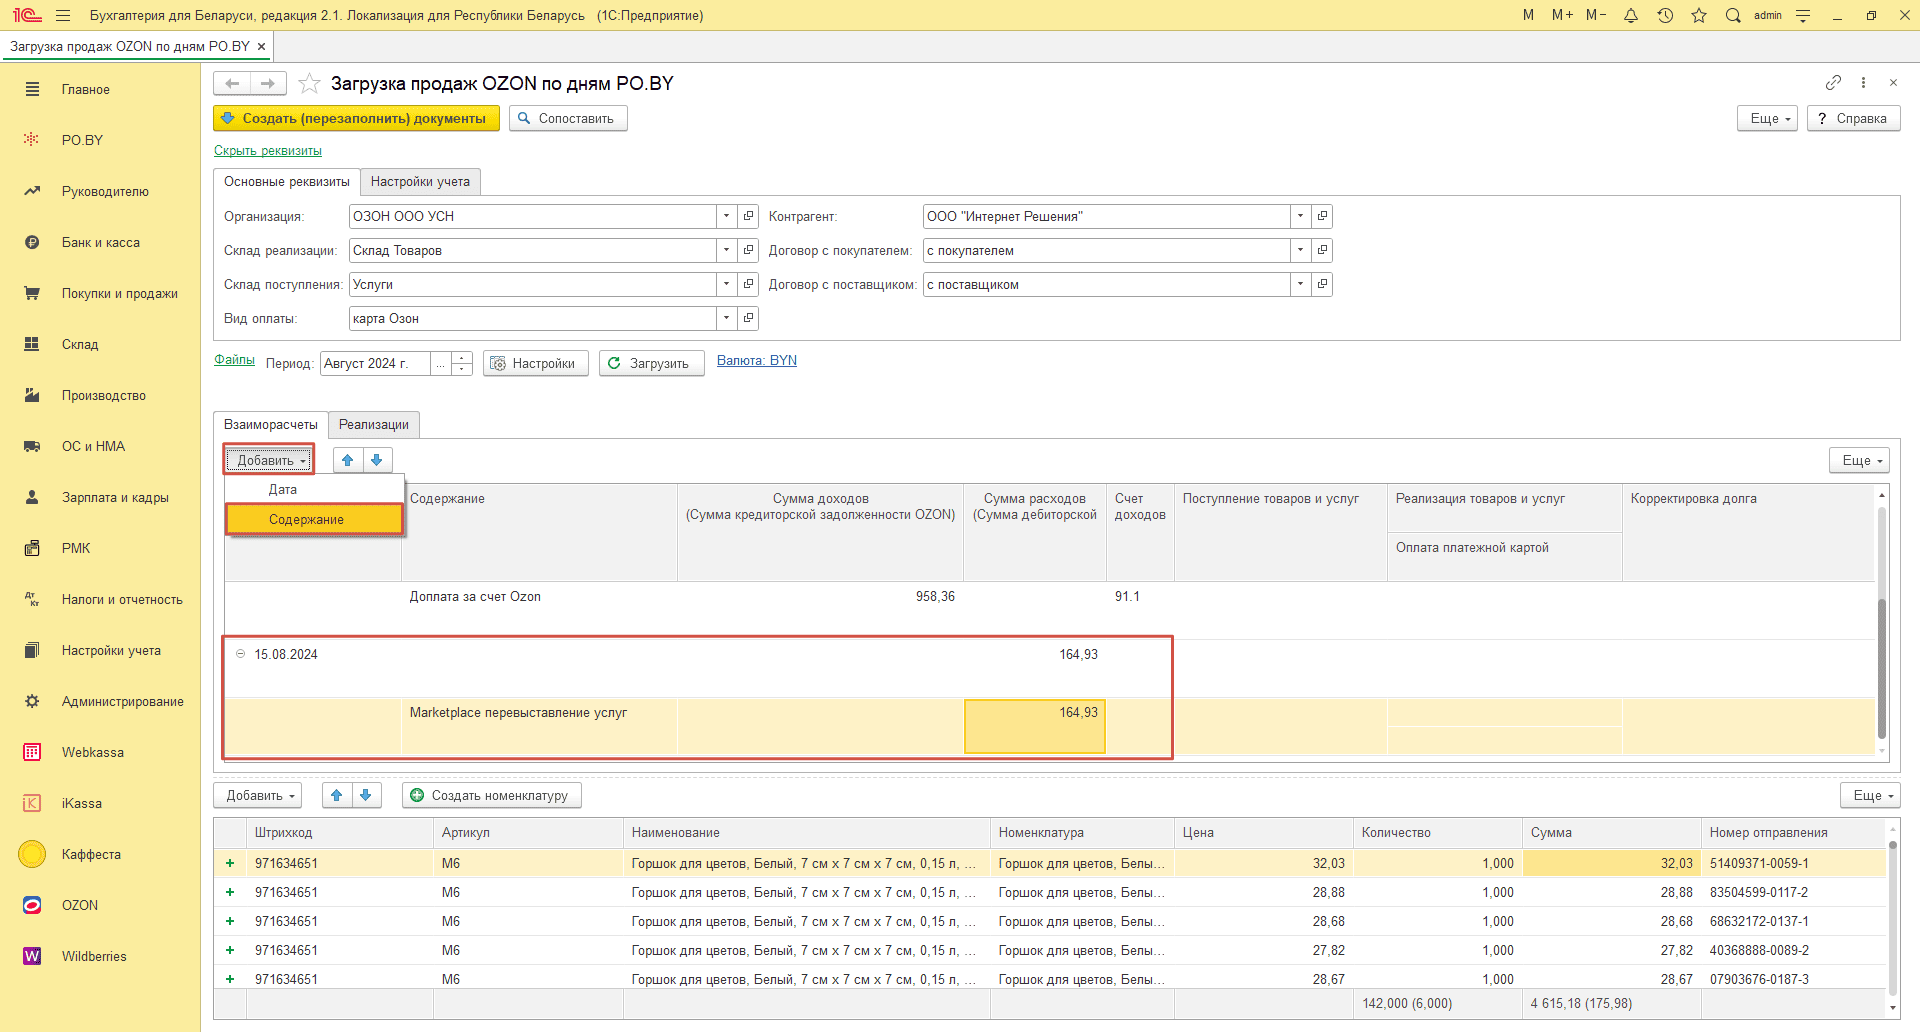Open Договор с поставщиком open-item icon
This screenshot has width=1920, height=1032.
point(1322,284)
